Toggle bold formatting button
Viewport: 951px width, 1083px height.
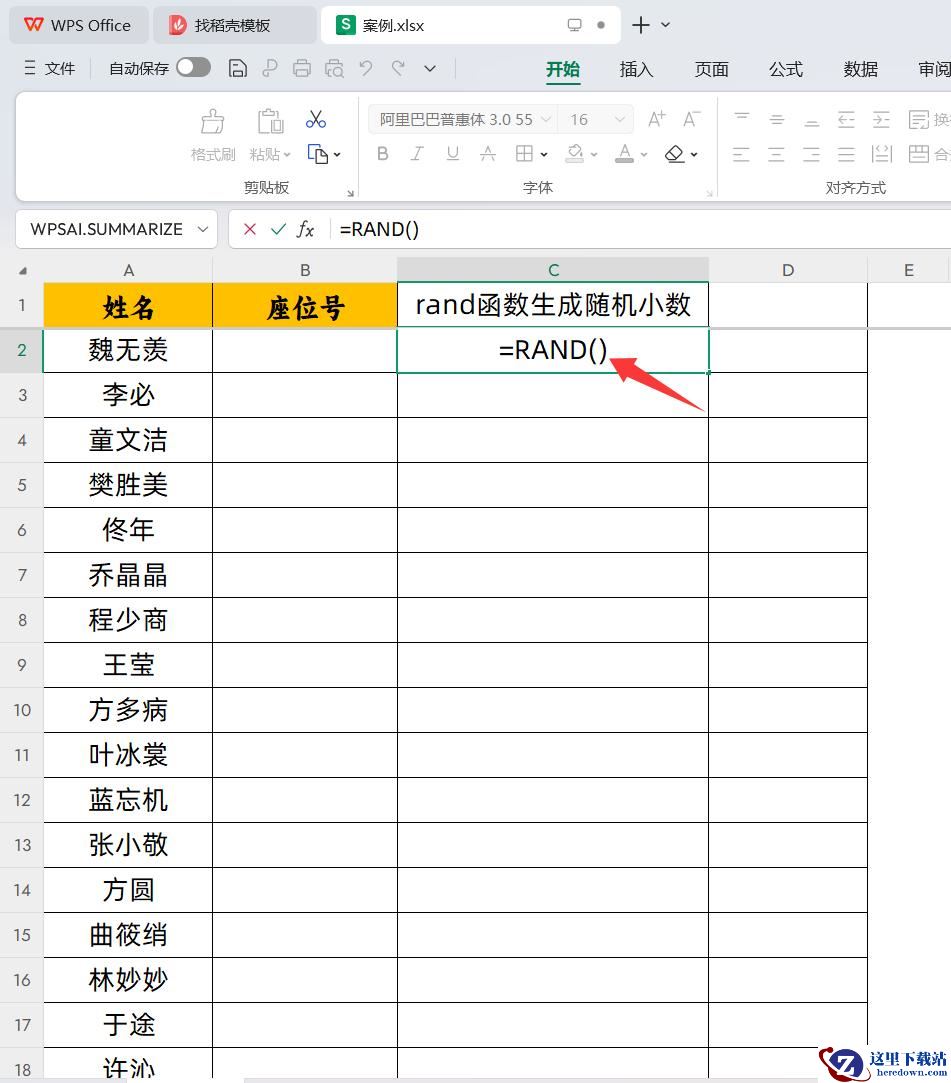pos(382,154)
